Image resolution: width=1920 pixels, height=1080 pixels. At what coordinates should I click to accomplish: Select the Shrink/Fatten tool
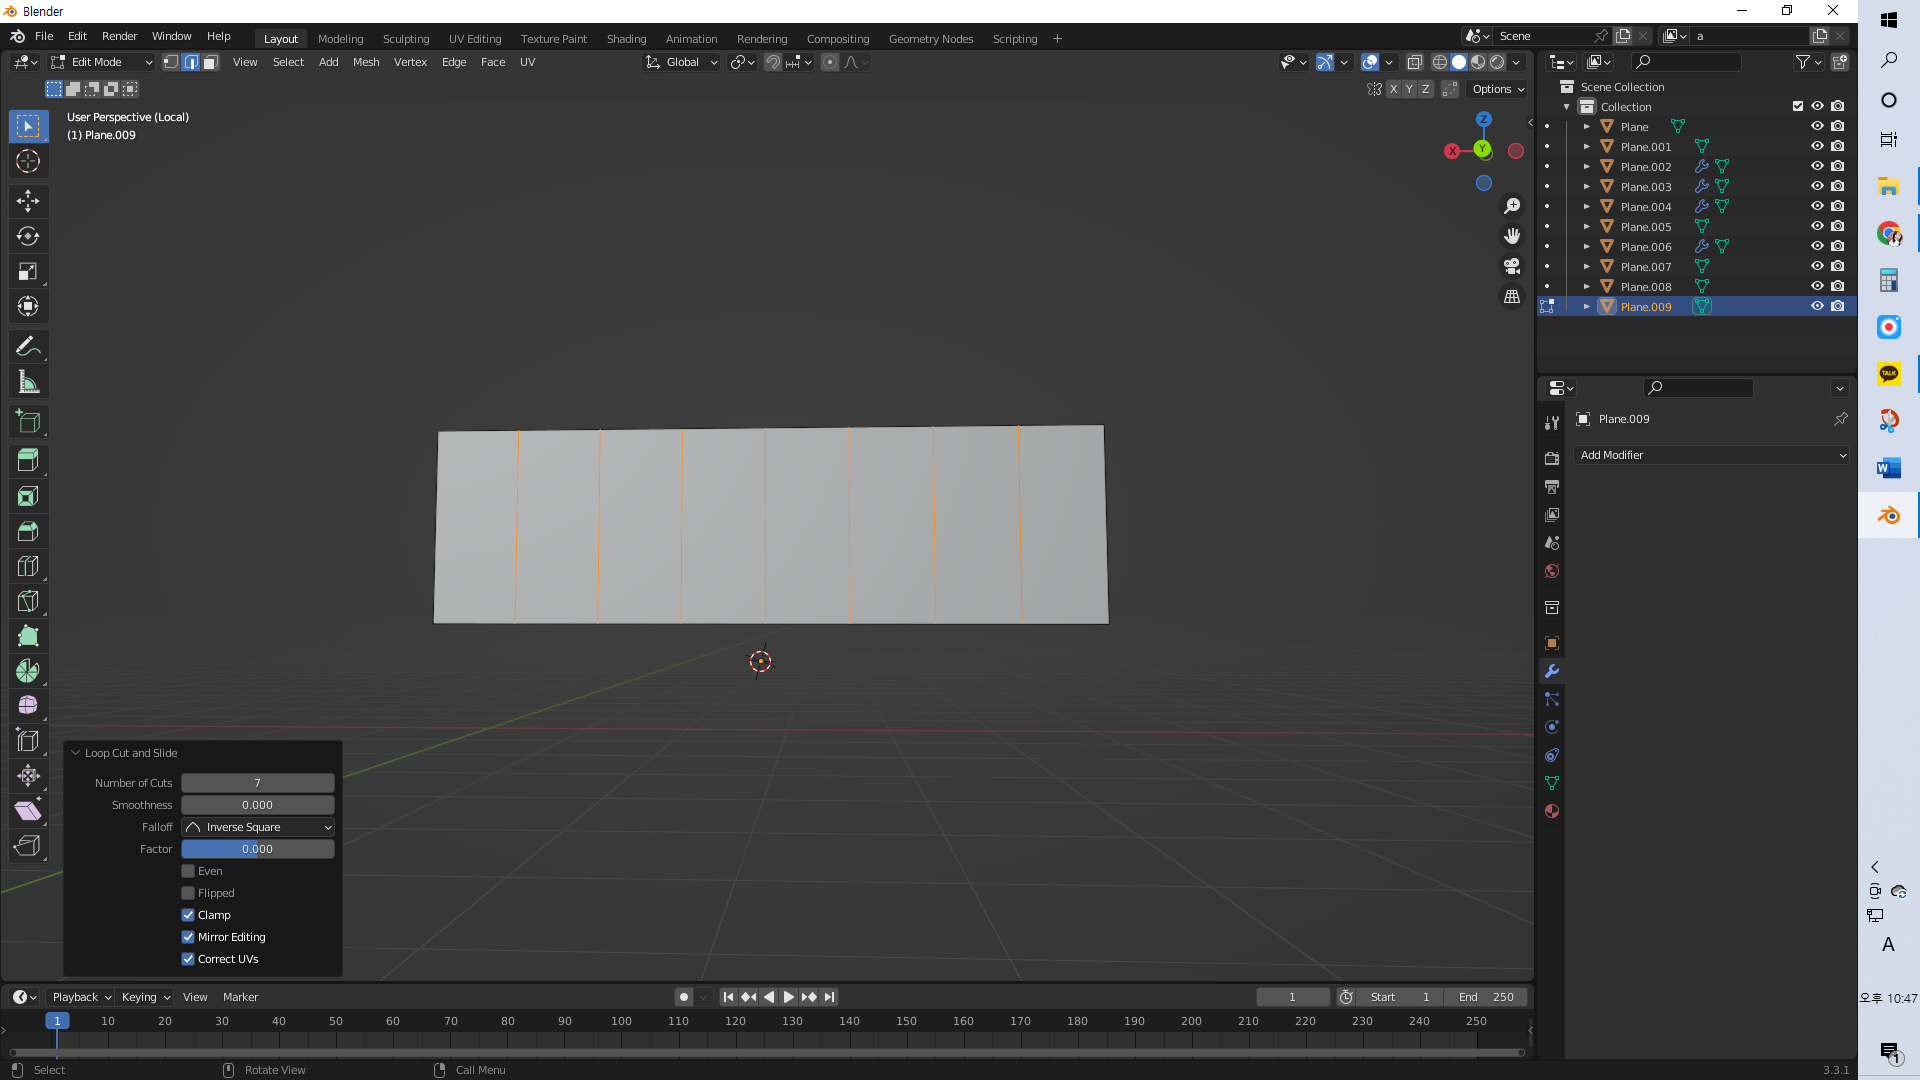click(28, 776)
